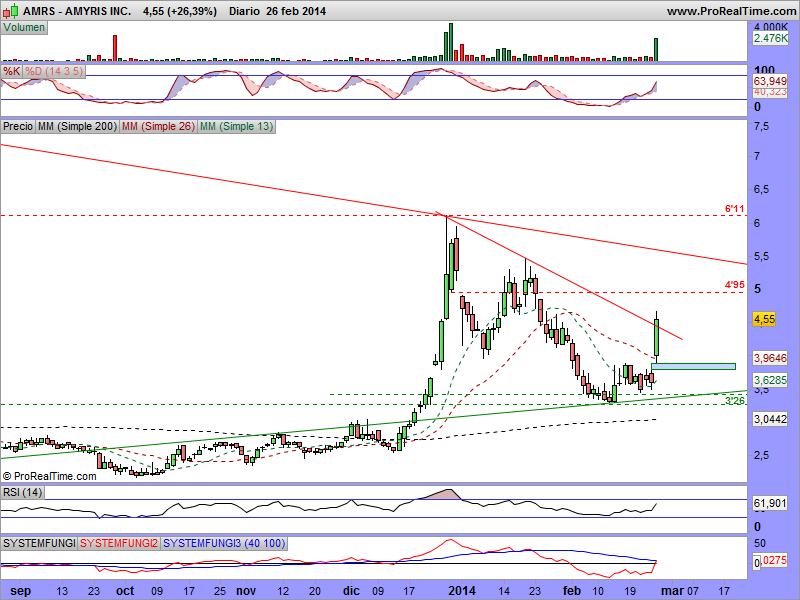Click the oct month on time axis

[x=125, y=591]
